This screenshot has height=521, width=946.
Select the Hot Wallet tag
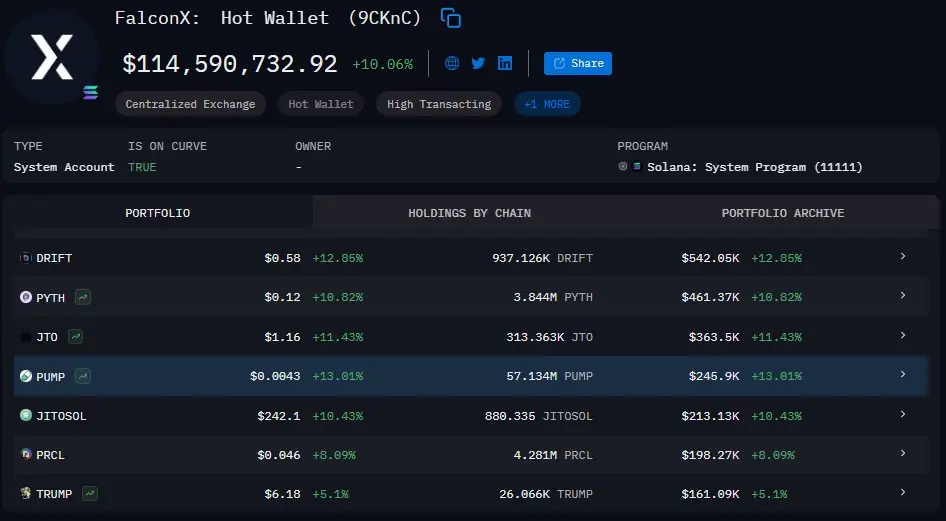click(320, 104)
